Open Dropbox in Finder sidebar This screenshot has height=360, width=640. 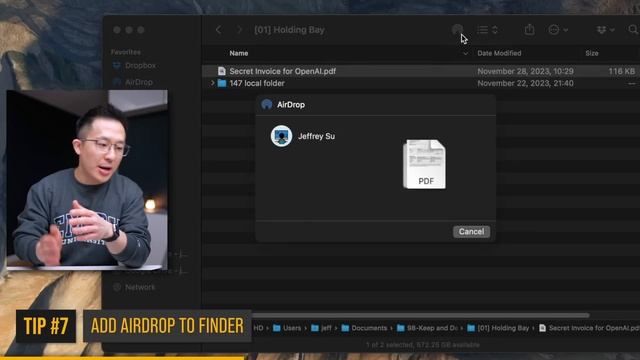135,65
